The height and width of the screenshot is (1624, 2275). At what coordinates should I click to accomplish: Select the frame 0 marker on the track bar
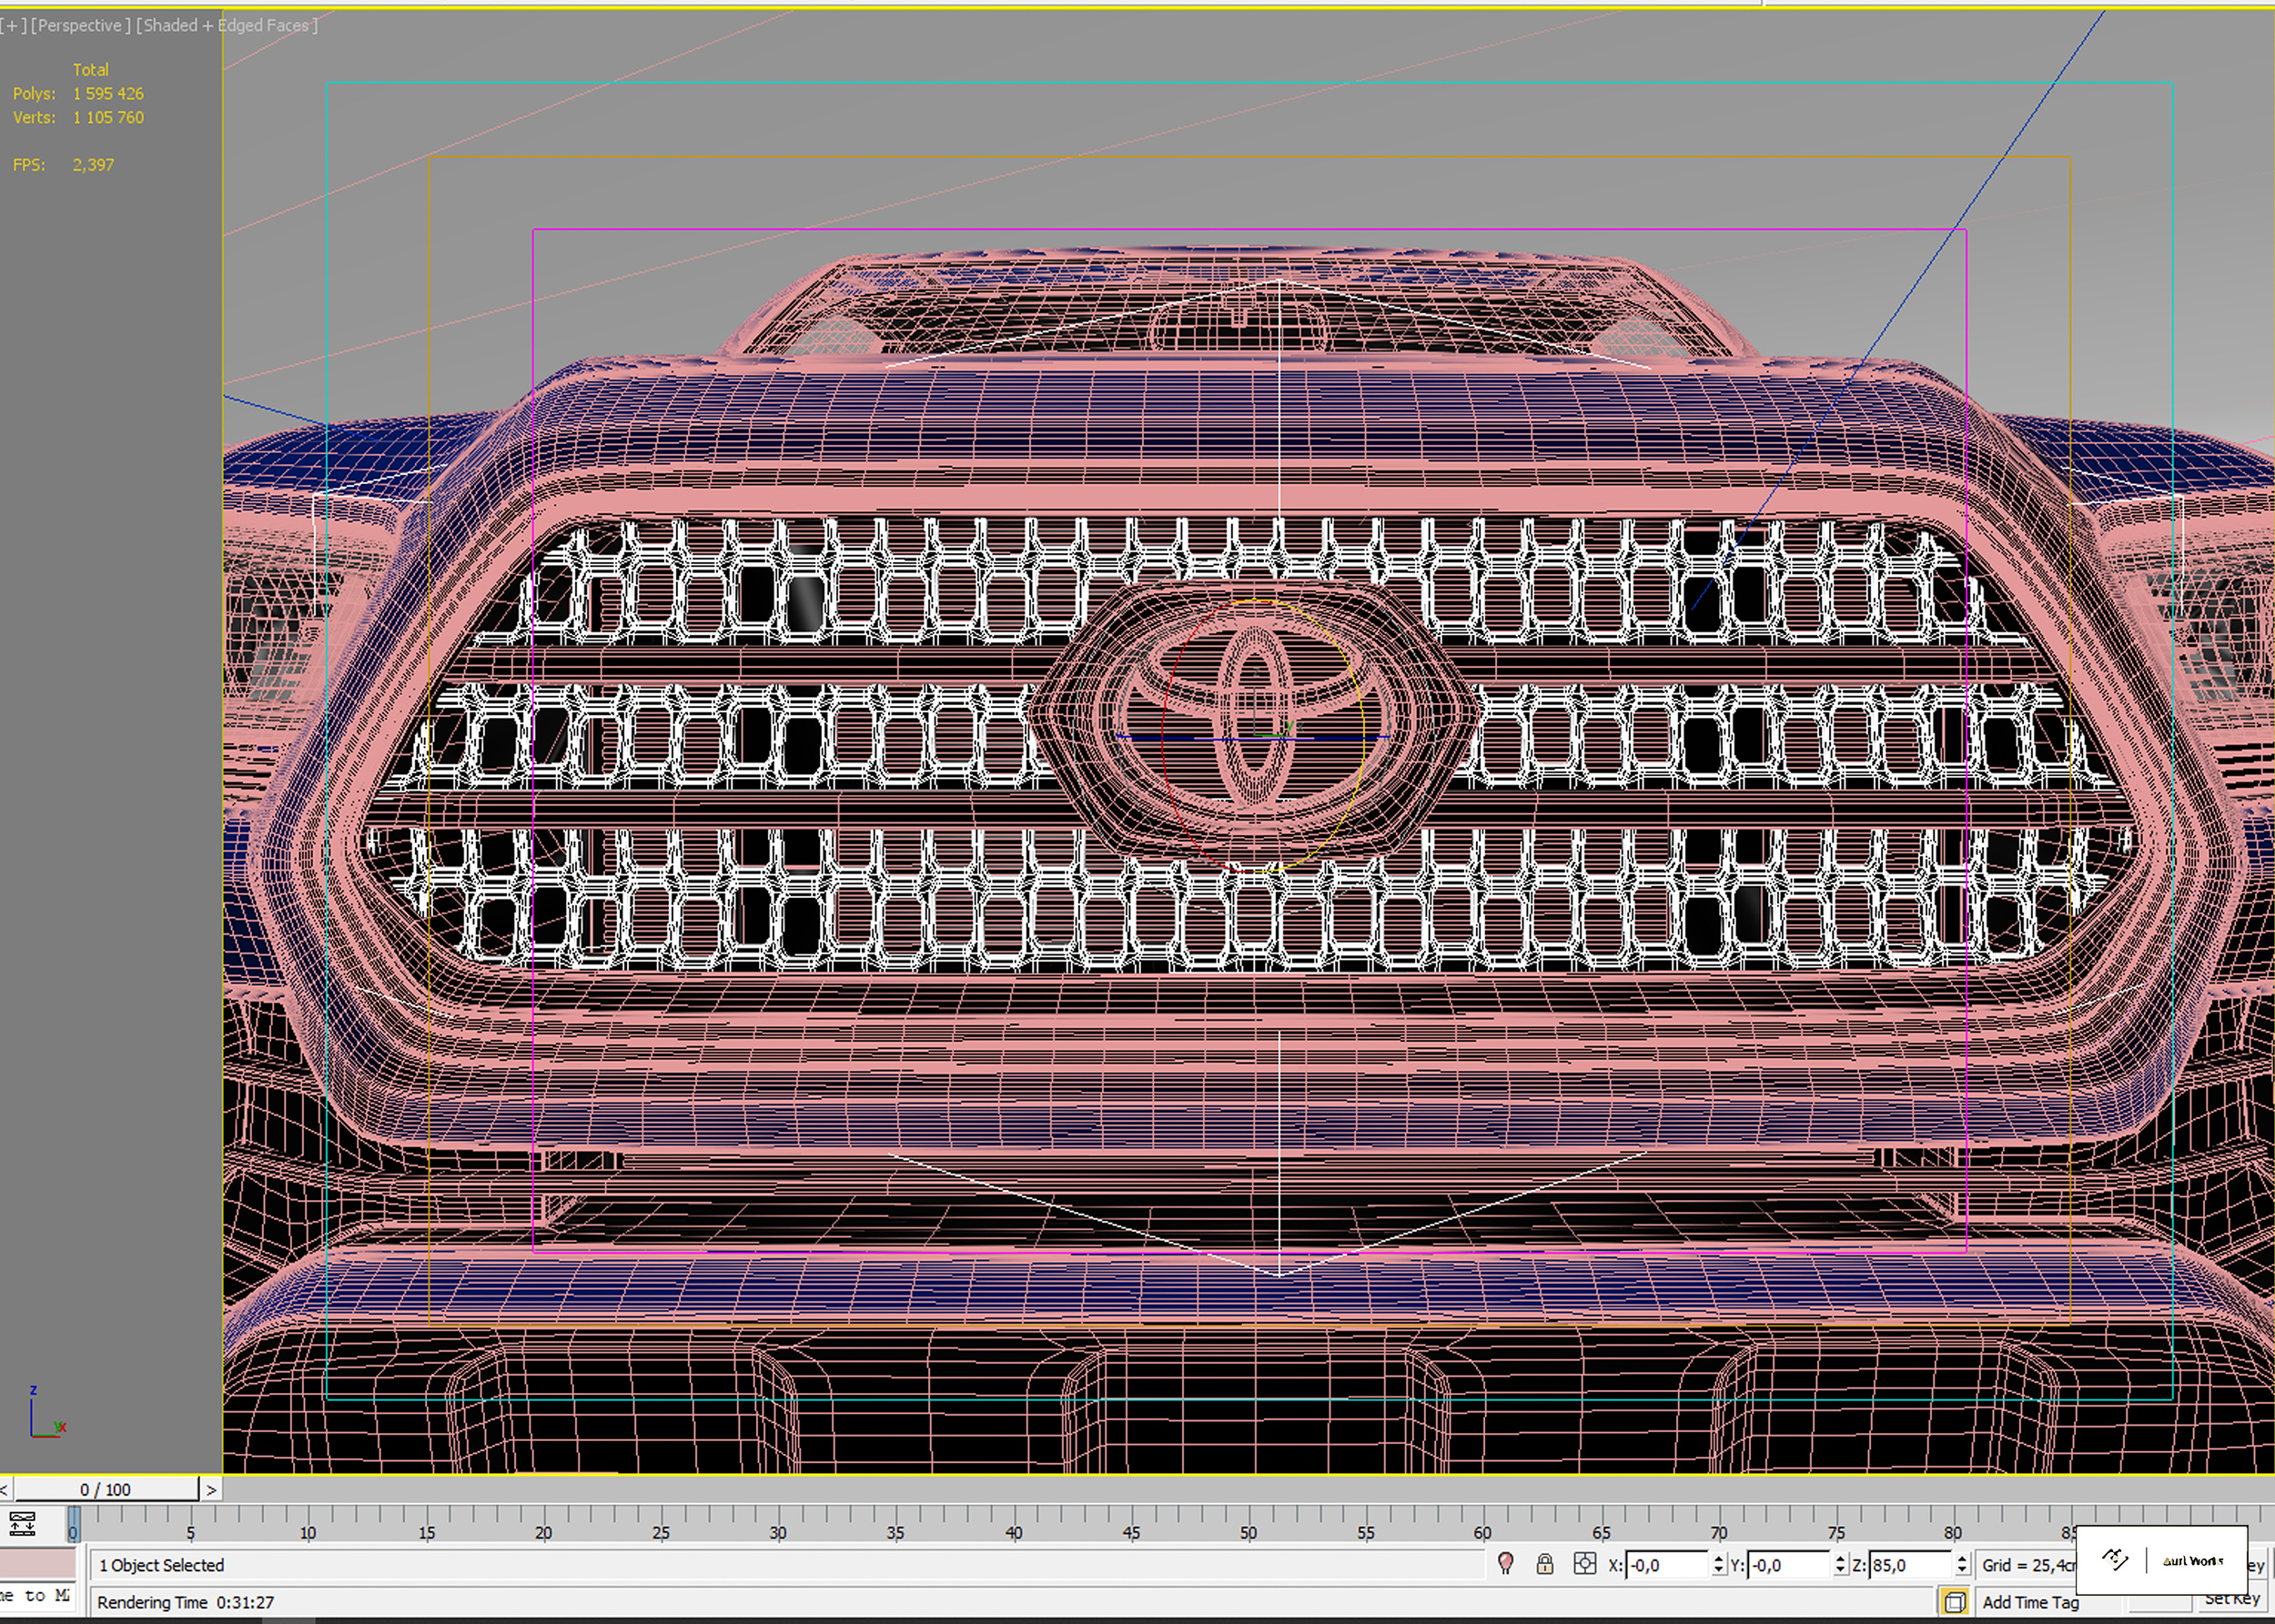[73, 1525]
